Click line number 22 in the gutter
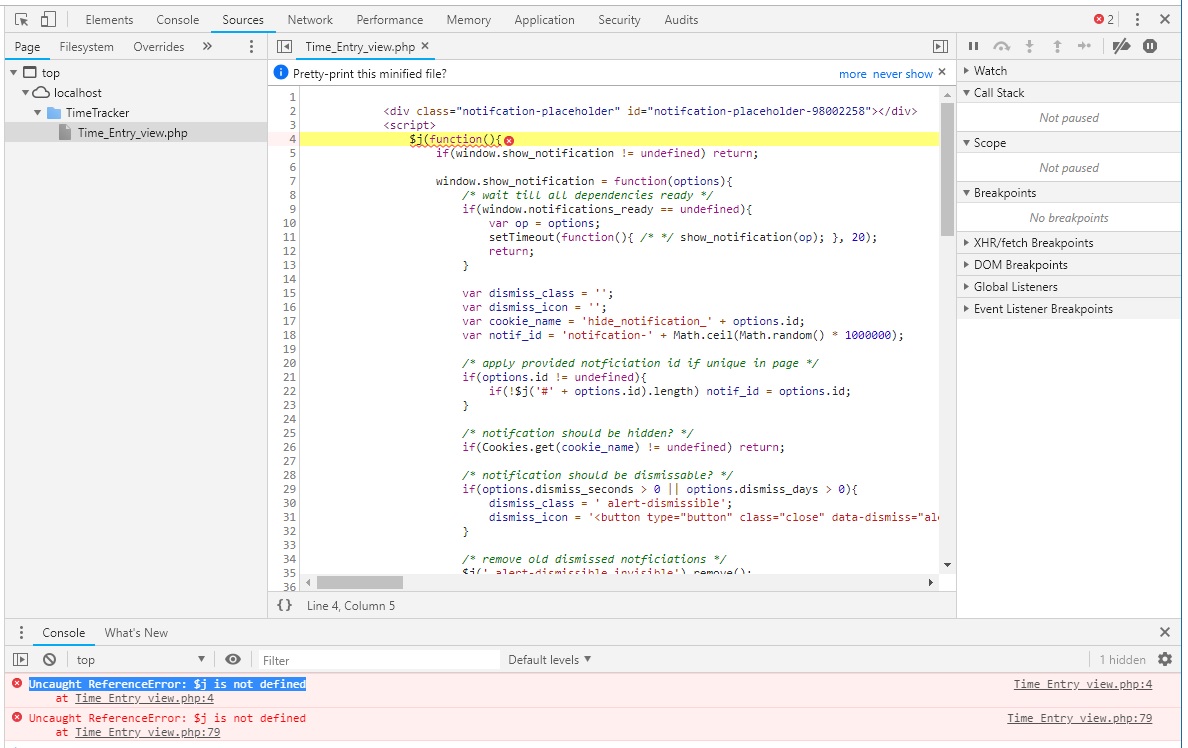 pyautogui.click(x=289, y=391)
